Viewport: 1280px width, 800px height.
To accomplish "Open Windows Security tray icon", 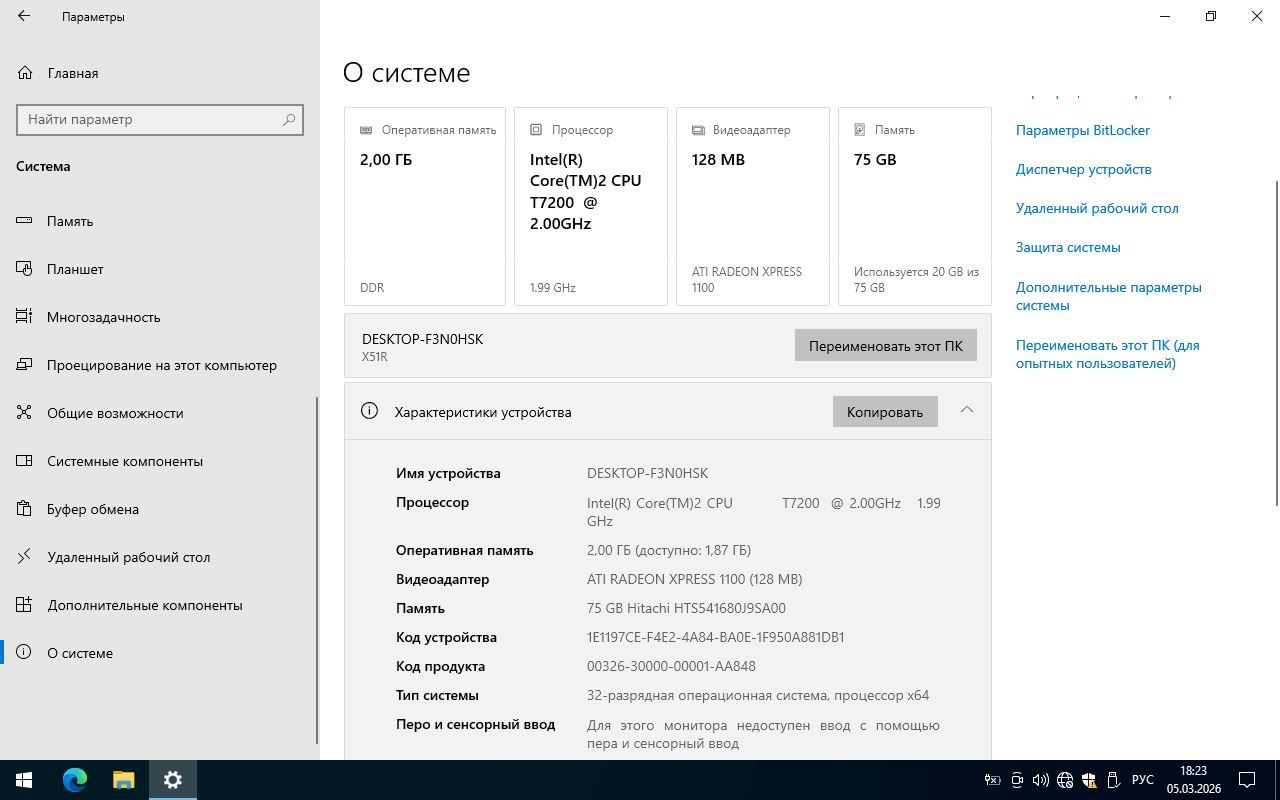I will [1088, 780].
